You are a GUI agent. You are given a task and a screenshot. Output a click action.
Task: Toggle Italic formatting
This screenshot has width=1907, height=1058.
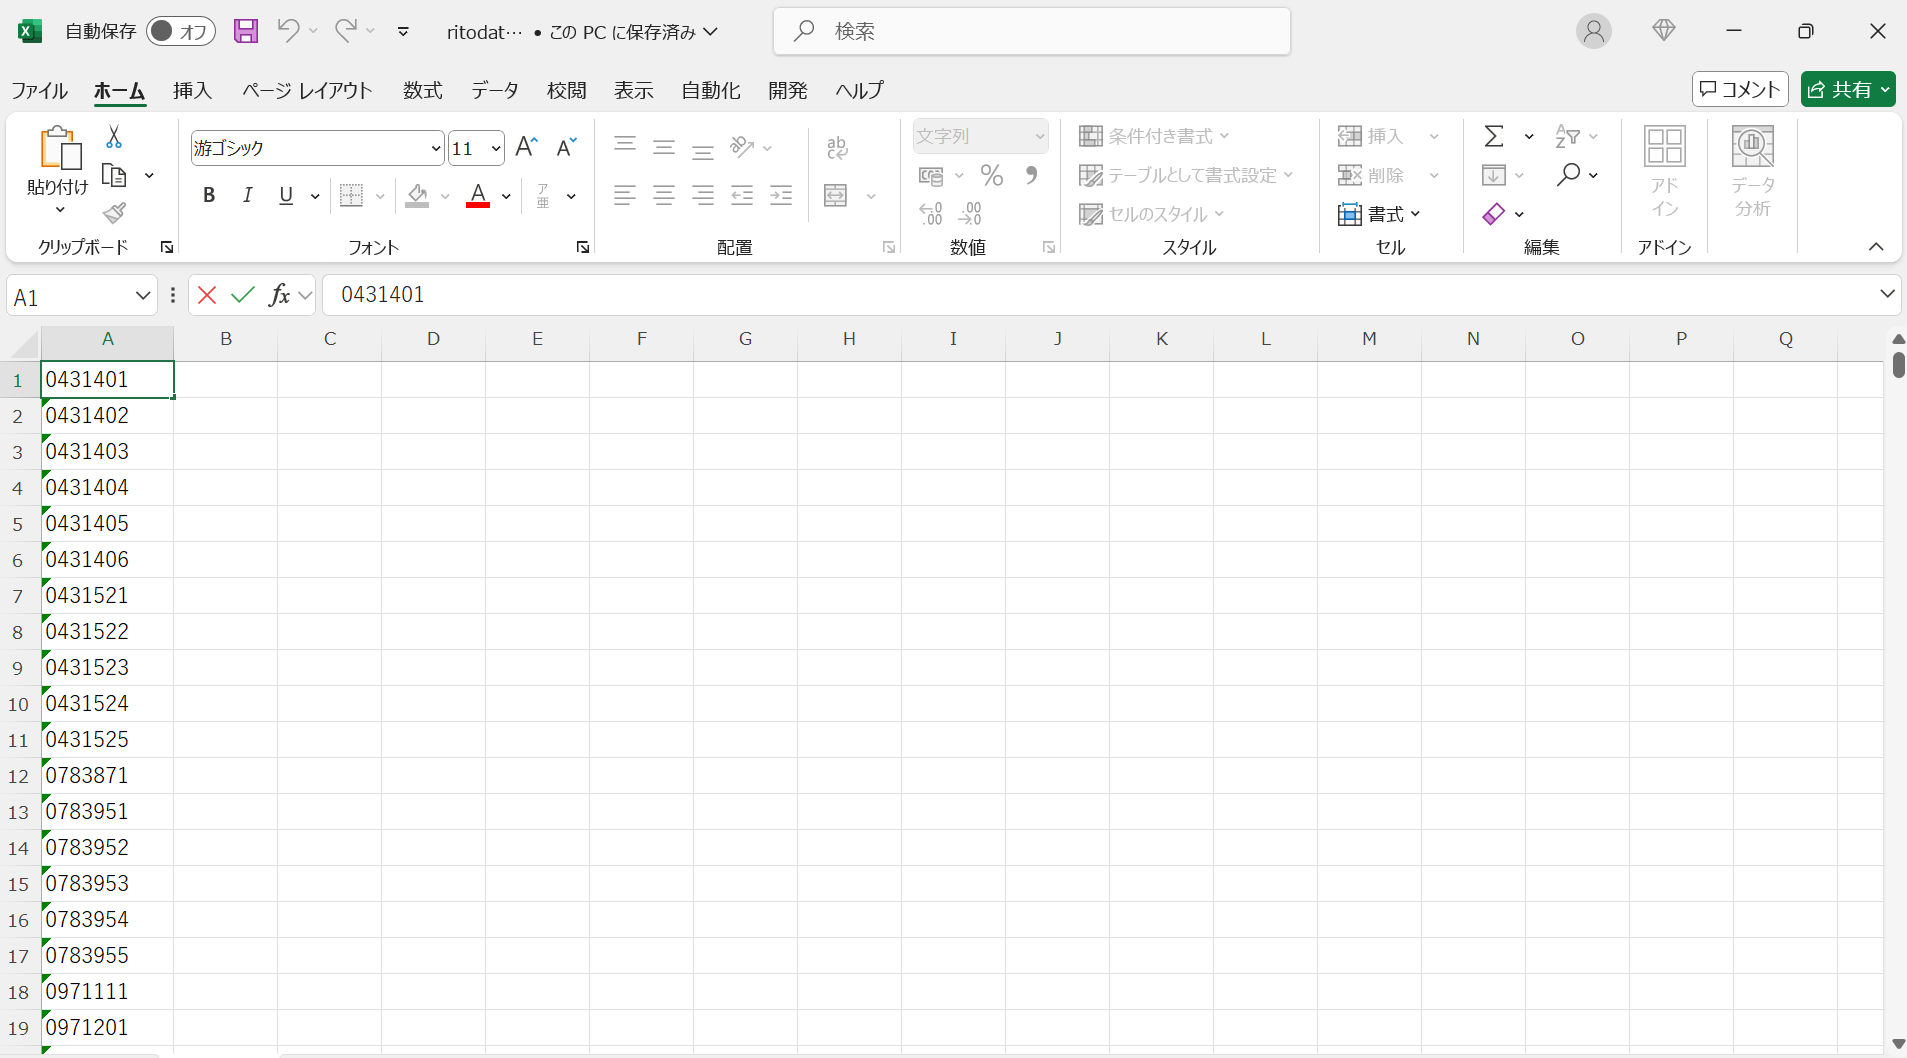tap(247, 195)
